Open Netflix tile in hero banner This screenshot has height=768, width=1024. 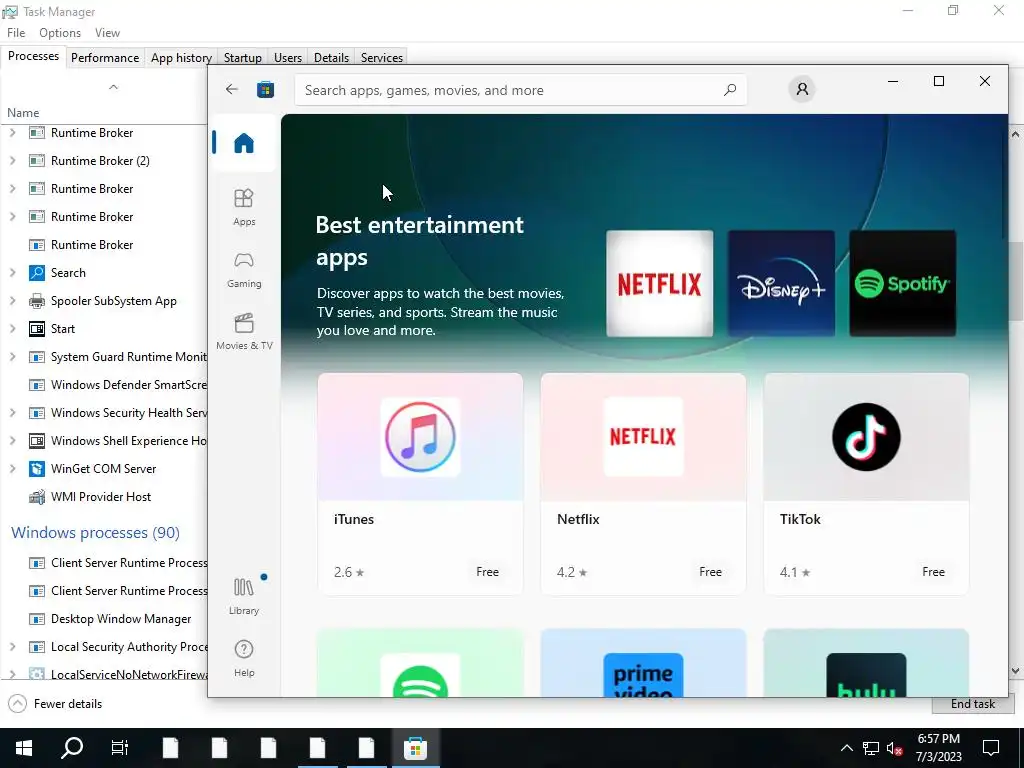click(x=660, y=283)
